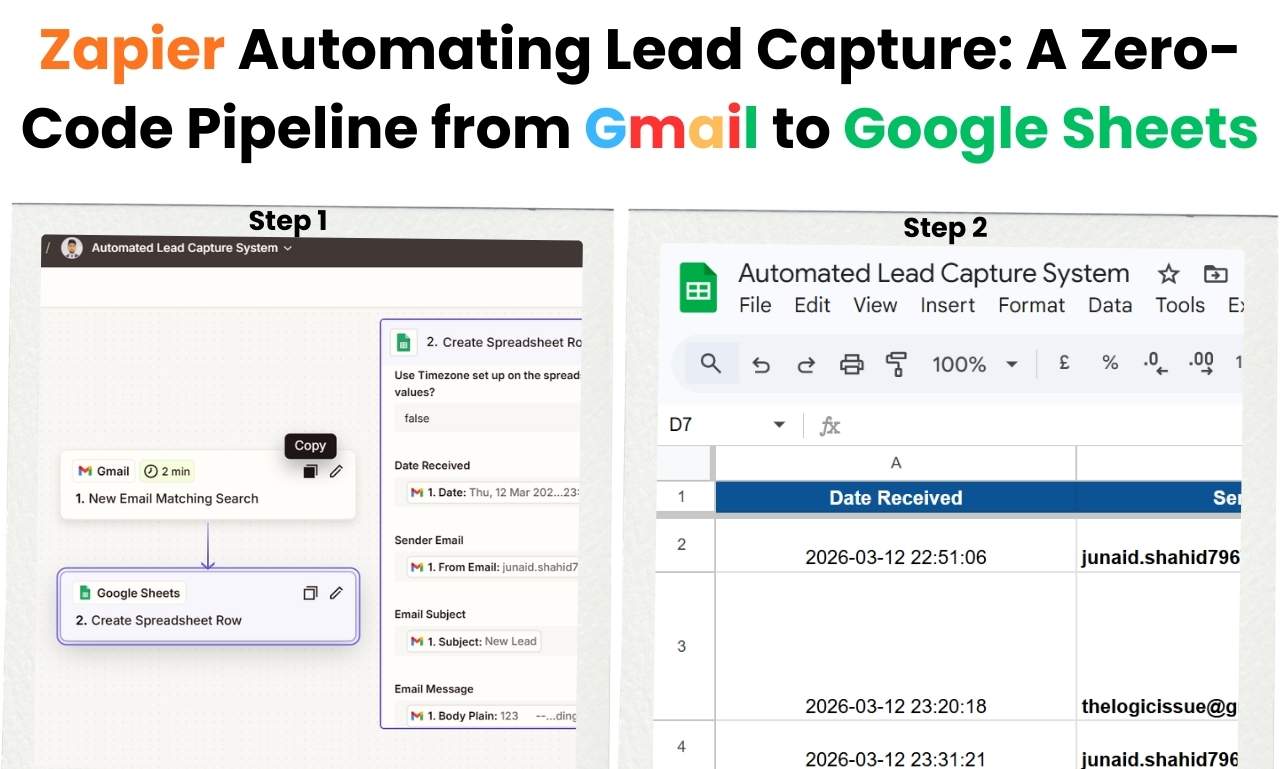Apply the % percent format
The image size is (1280, 769).
click(x=1110, y=364)
